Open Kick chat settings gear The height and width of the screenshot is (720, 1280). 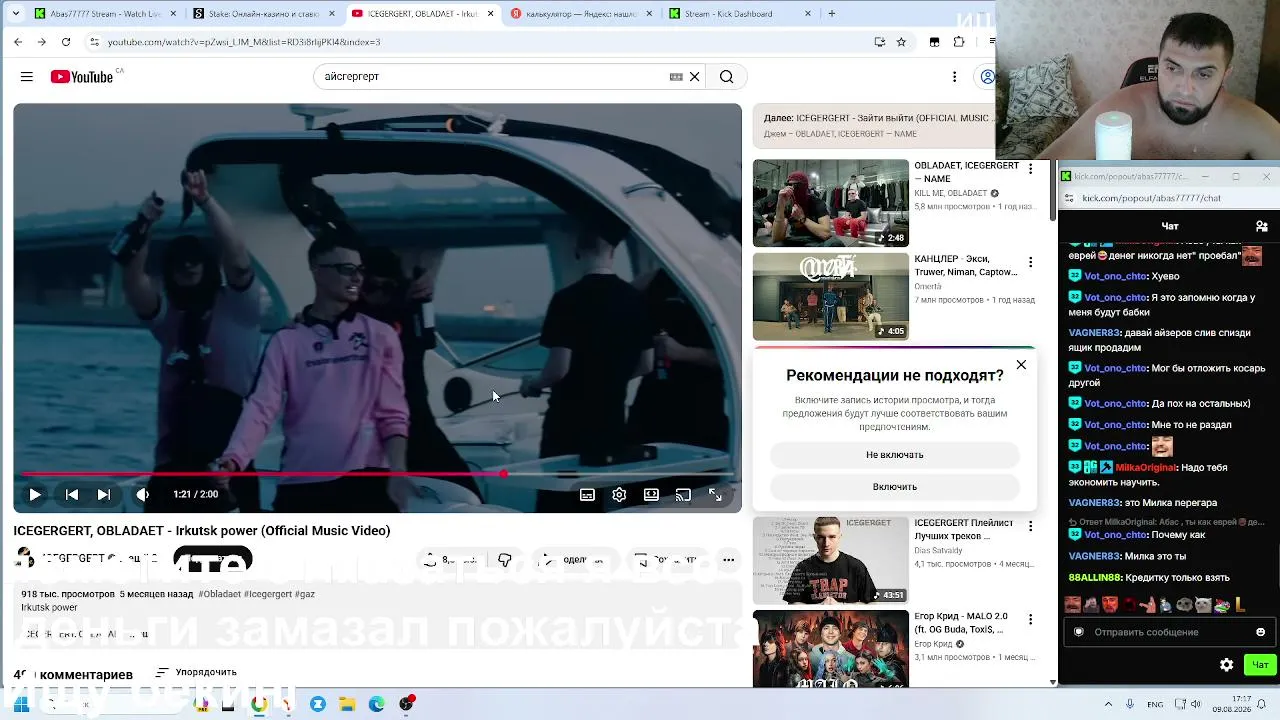click(1227, 665)
